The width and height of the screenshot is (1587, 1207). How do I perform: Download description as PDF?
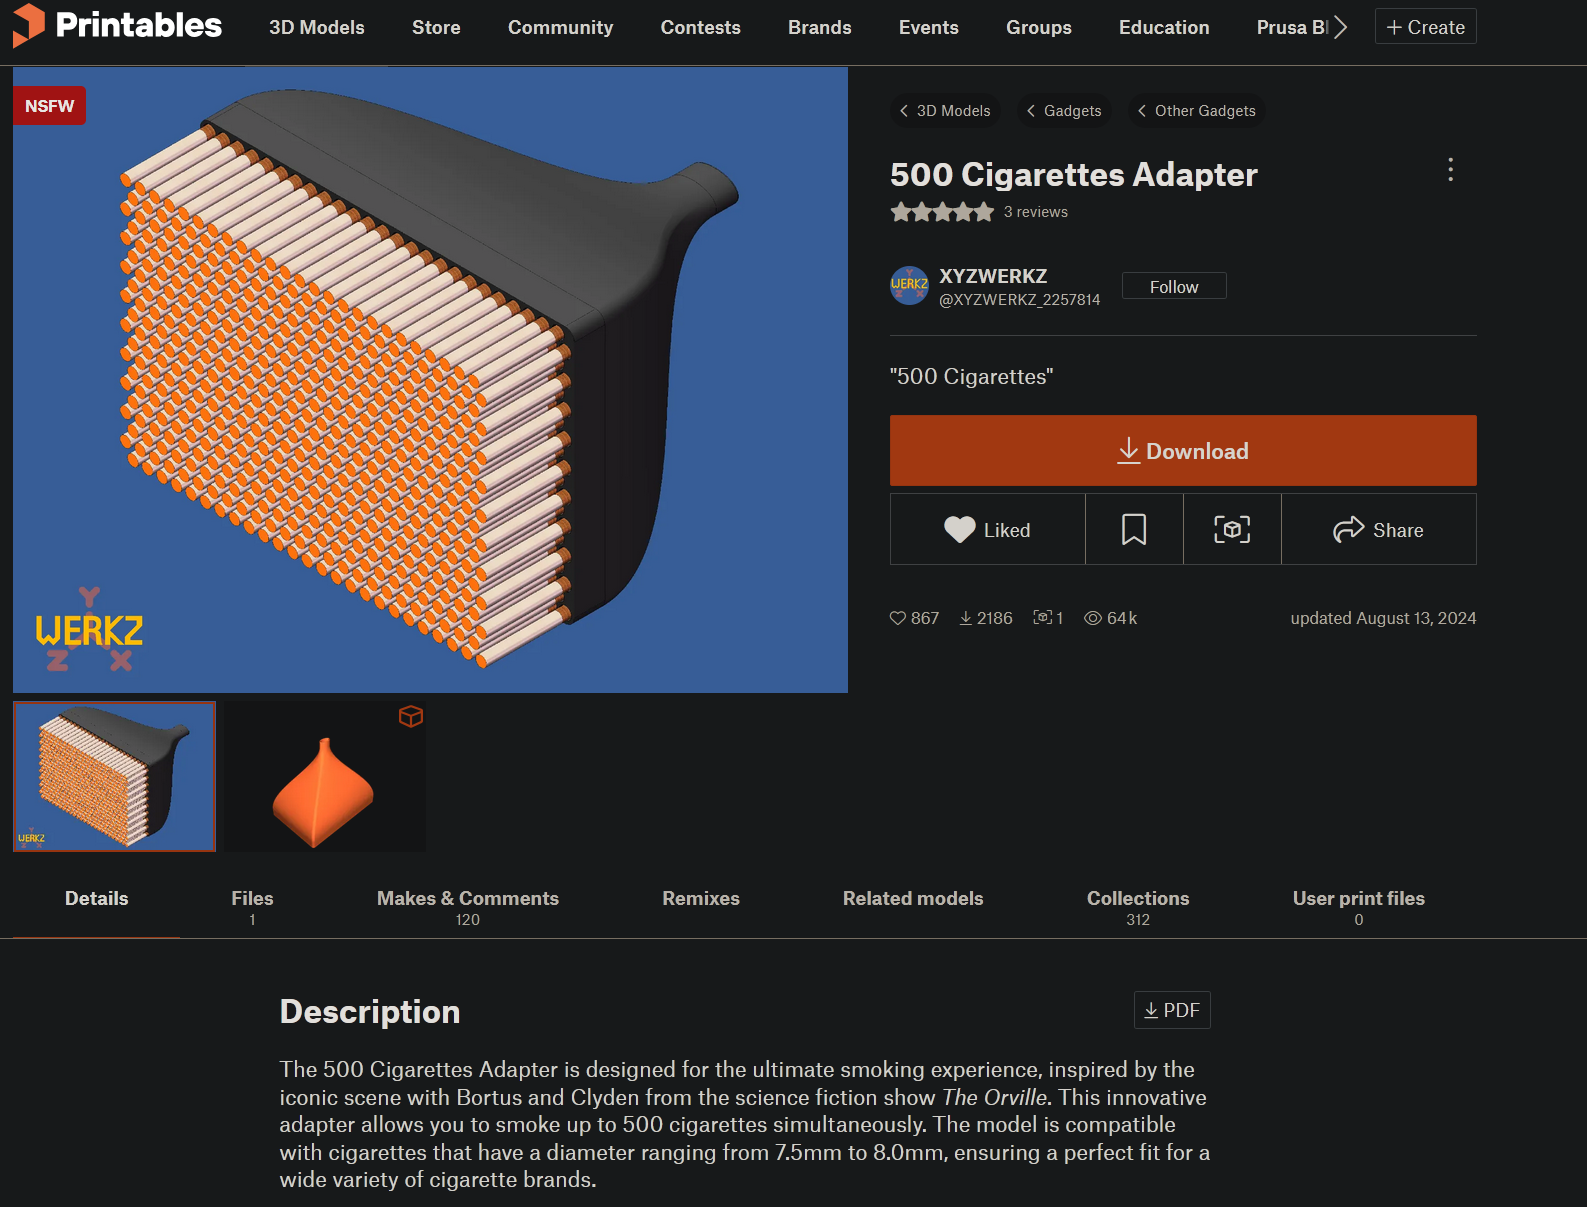point(1172,1010)
